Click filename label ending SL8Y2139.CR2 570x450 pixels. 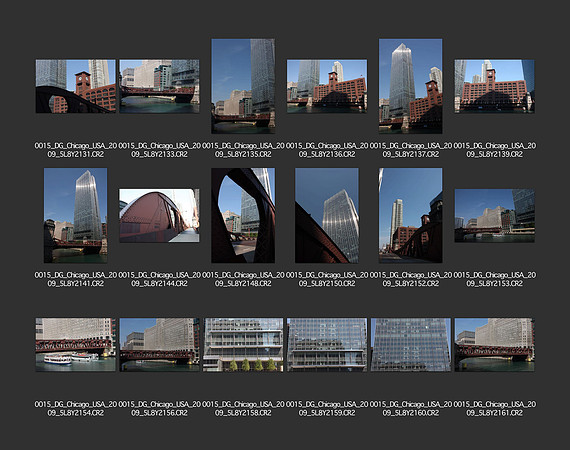click(x=494, y=150)
